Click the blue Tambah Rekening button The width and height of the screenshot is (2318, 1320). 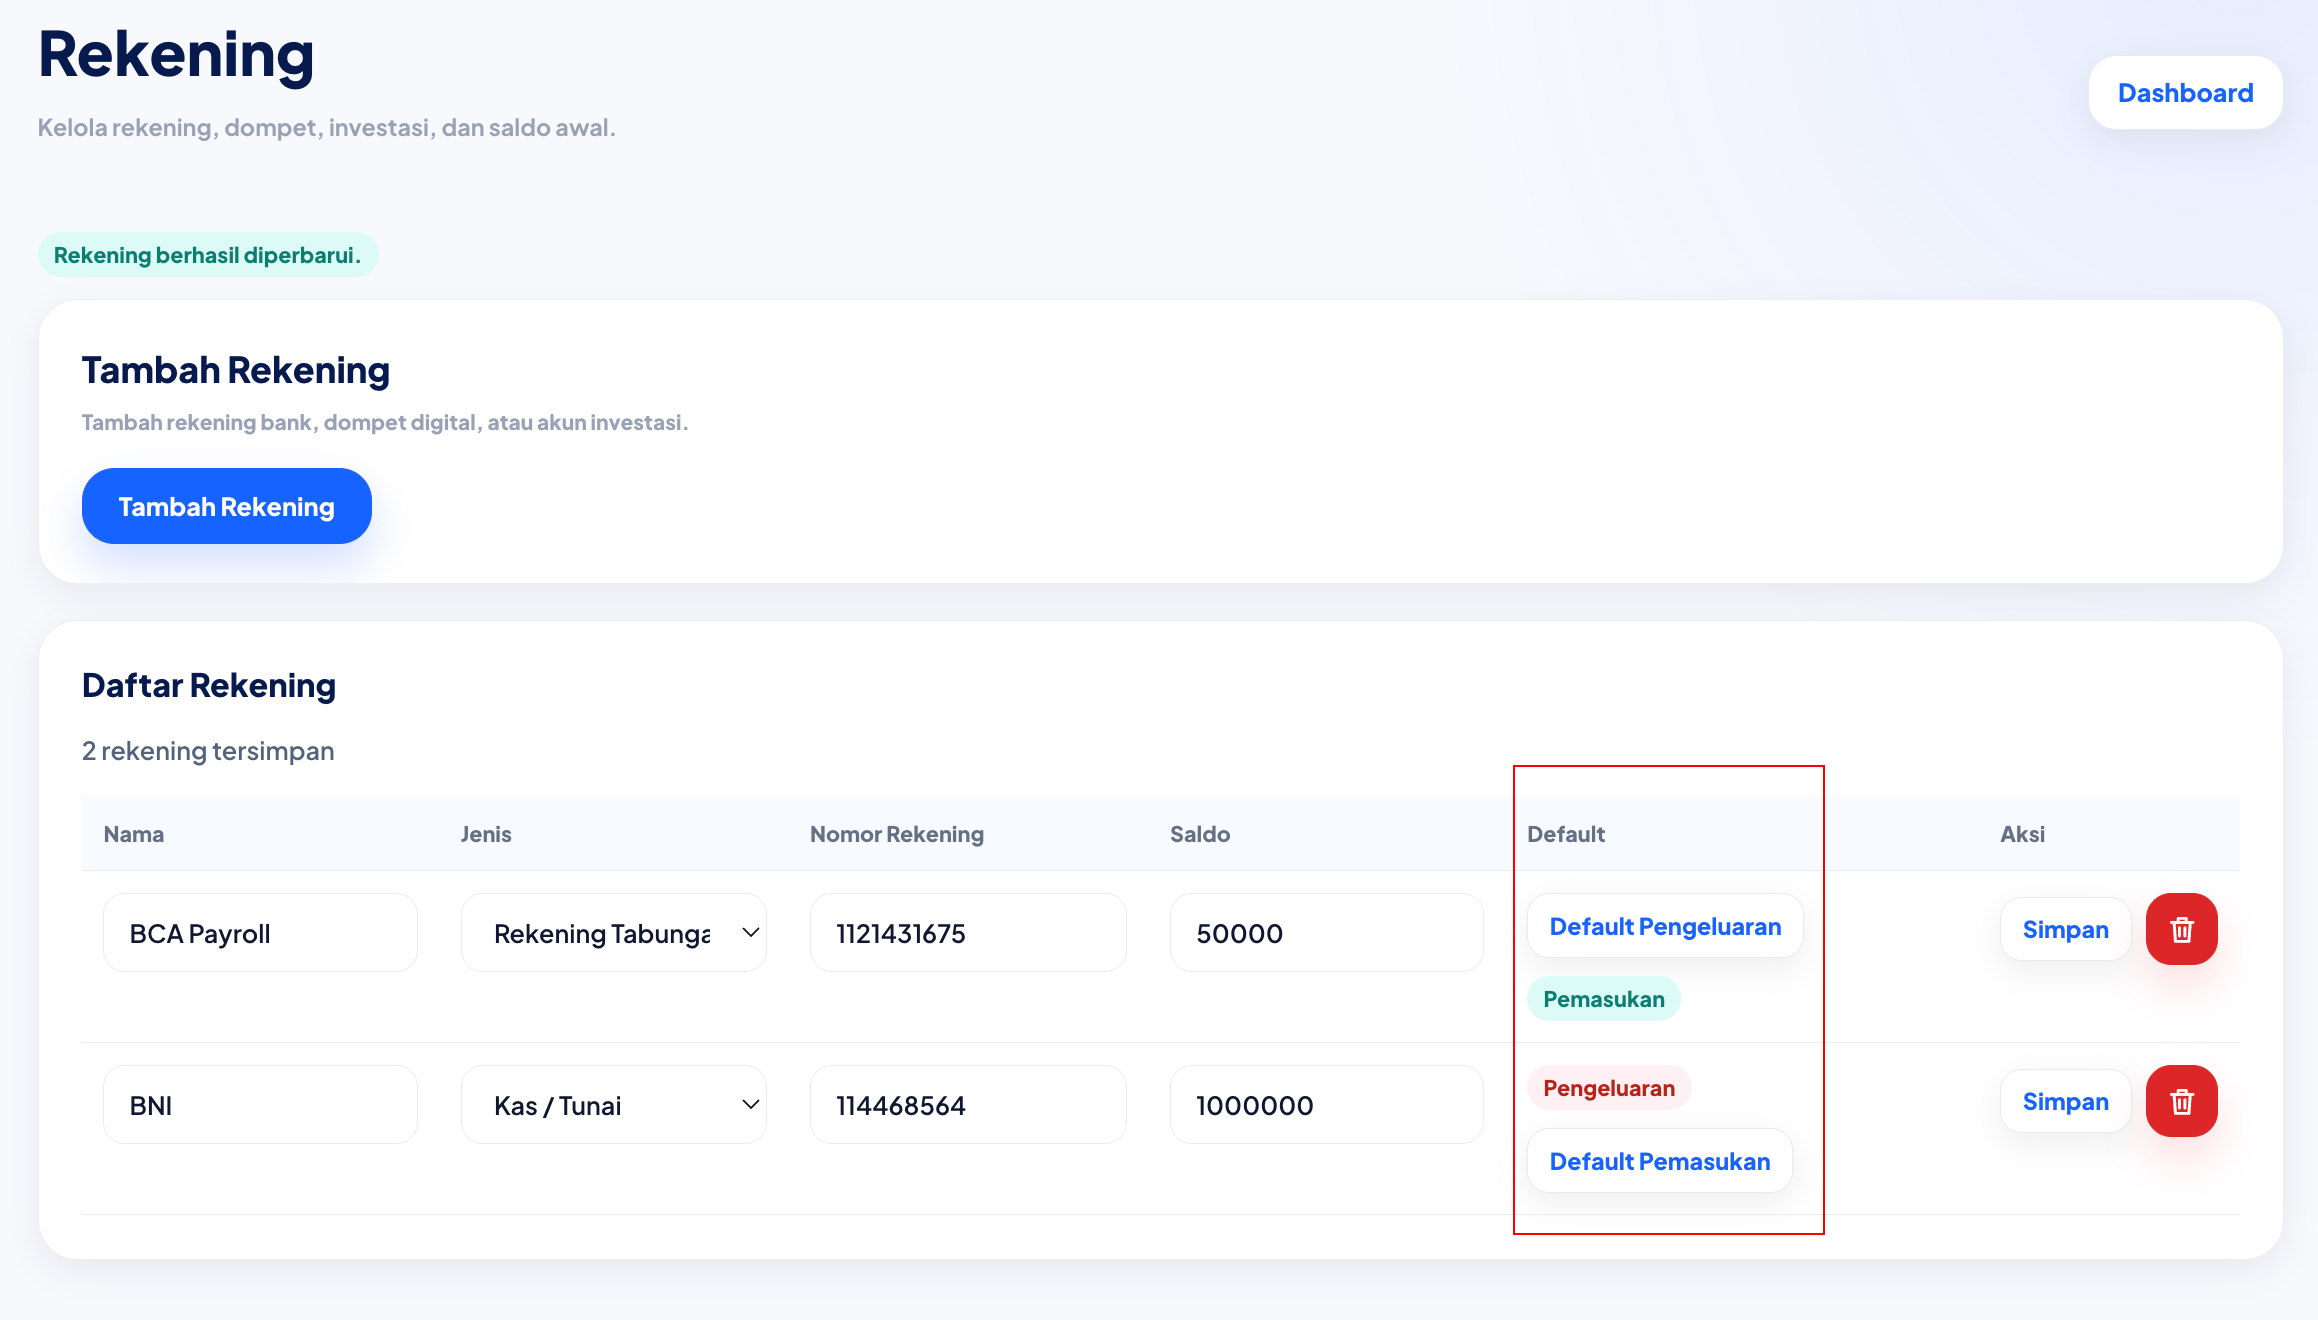pos(227,506)
